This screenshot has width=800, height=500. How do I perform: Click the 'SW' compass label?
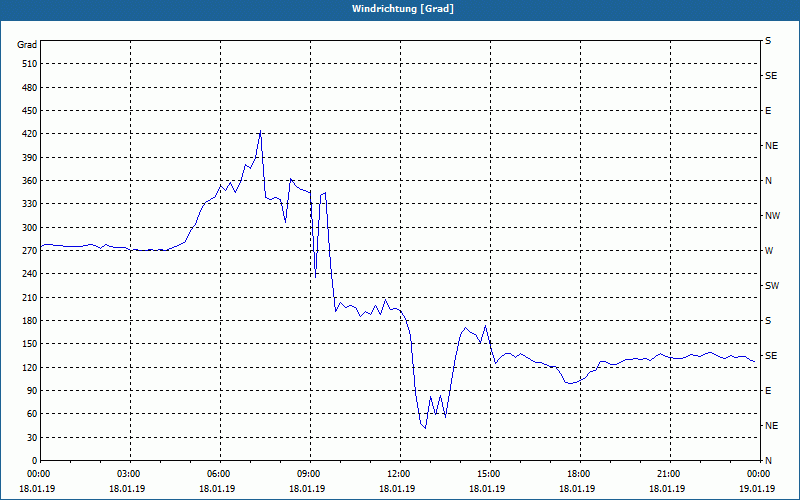(772, 286)
